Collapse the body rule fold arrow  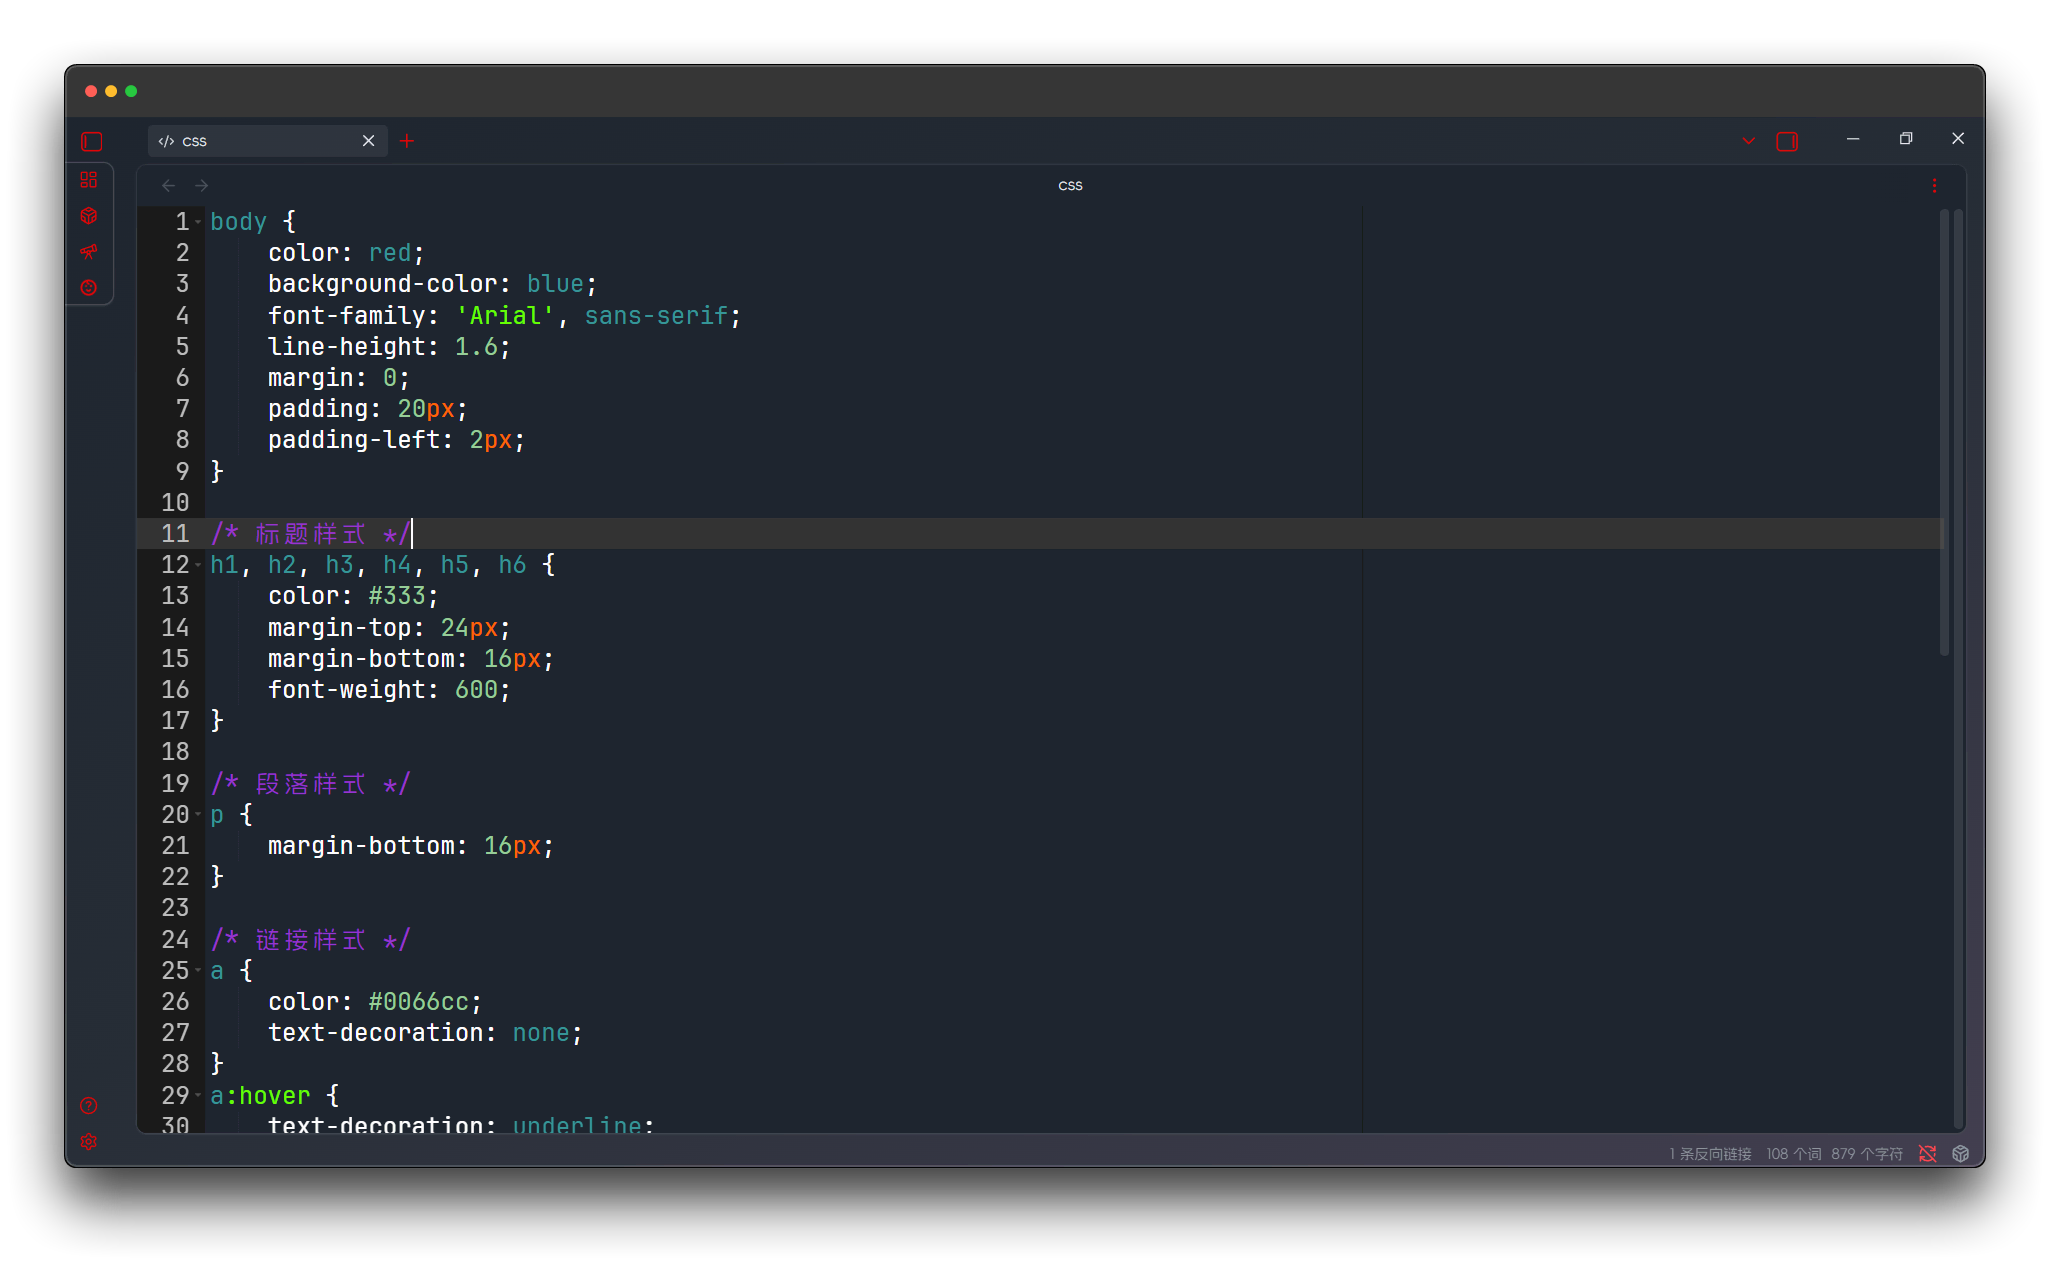pos(199,222)
